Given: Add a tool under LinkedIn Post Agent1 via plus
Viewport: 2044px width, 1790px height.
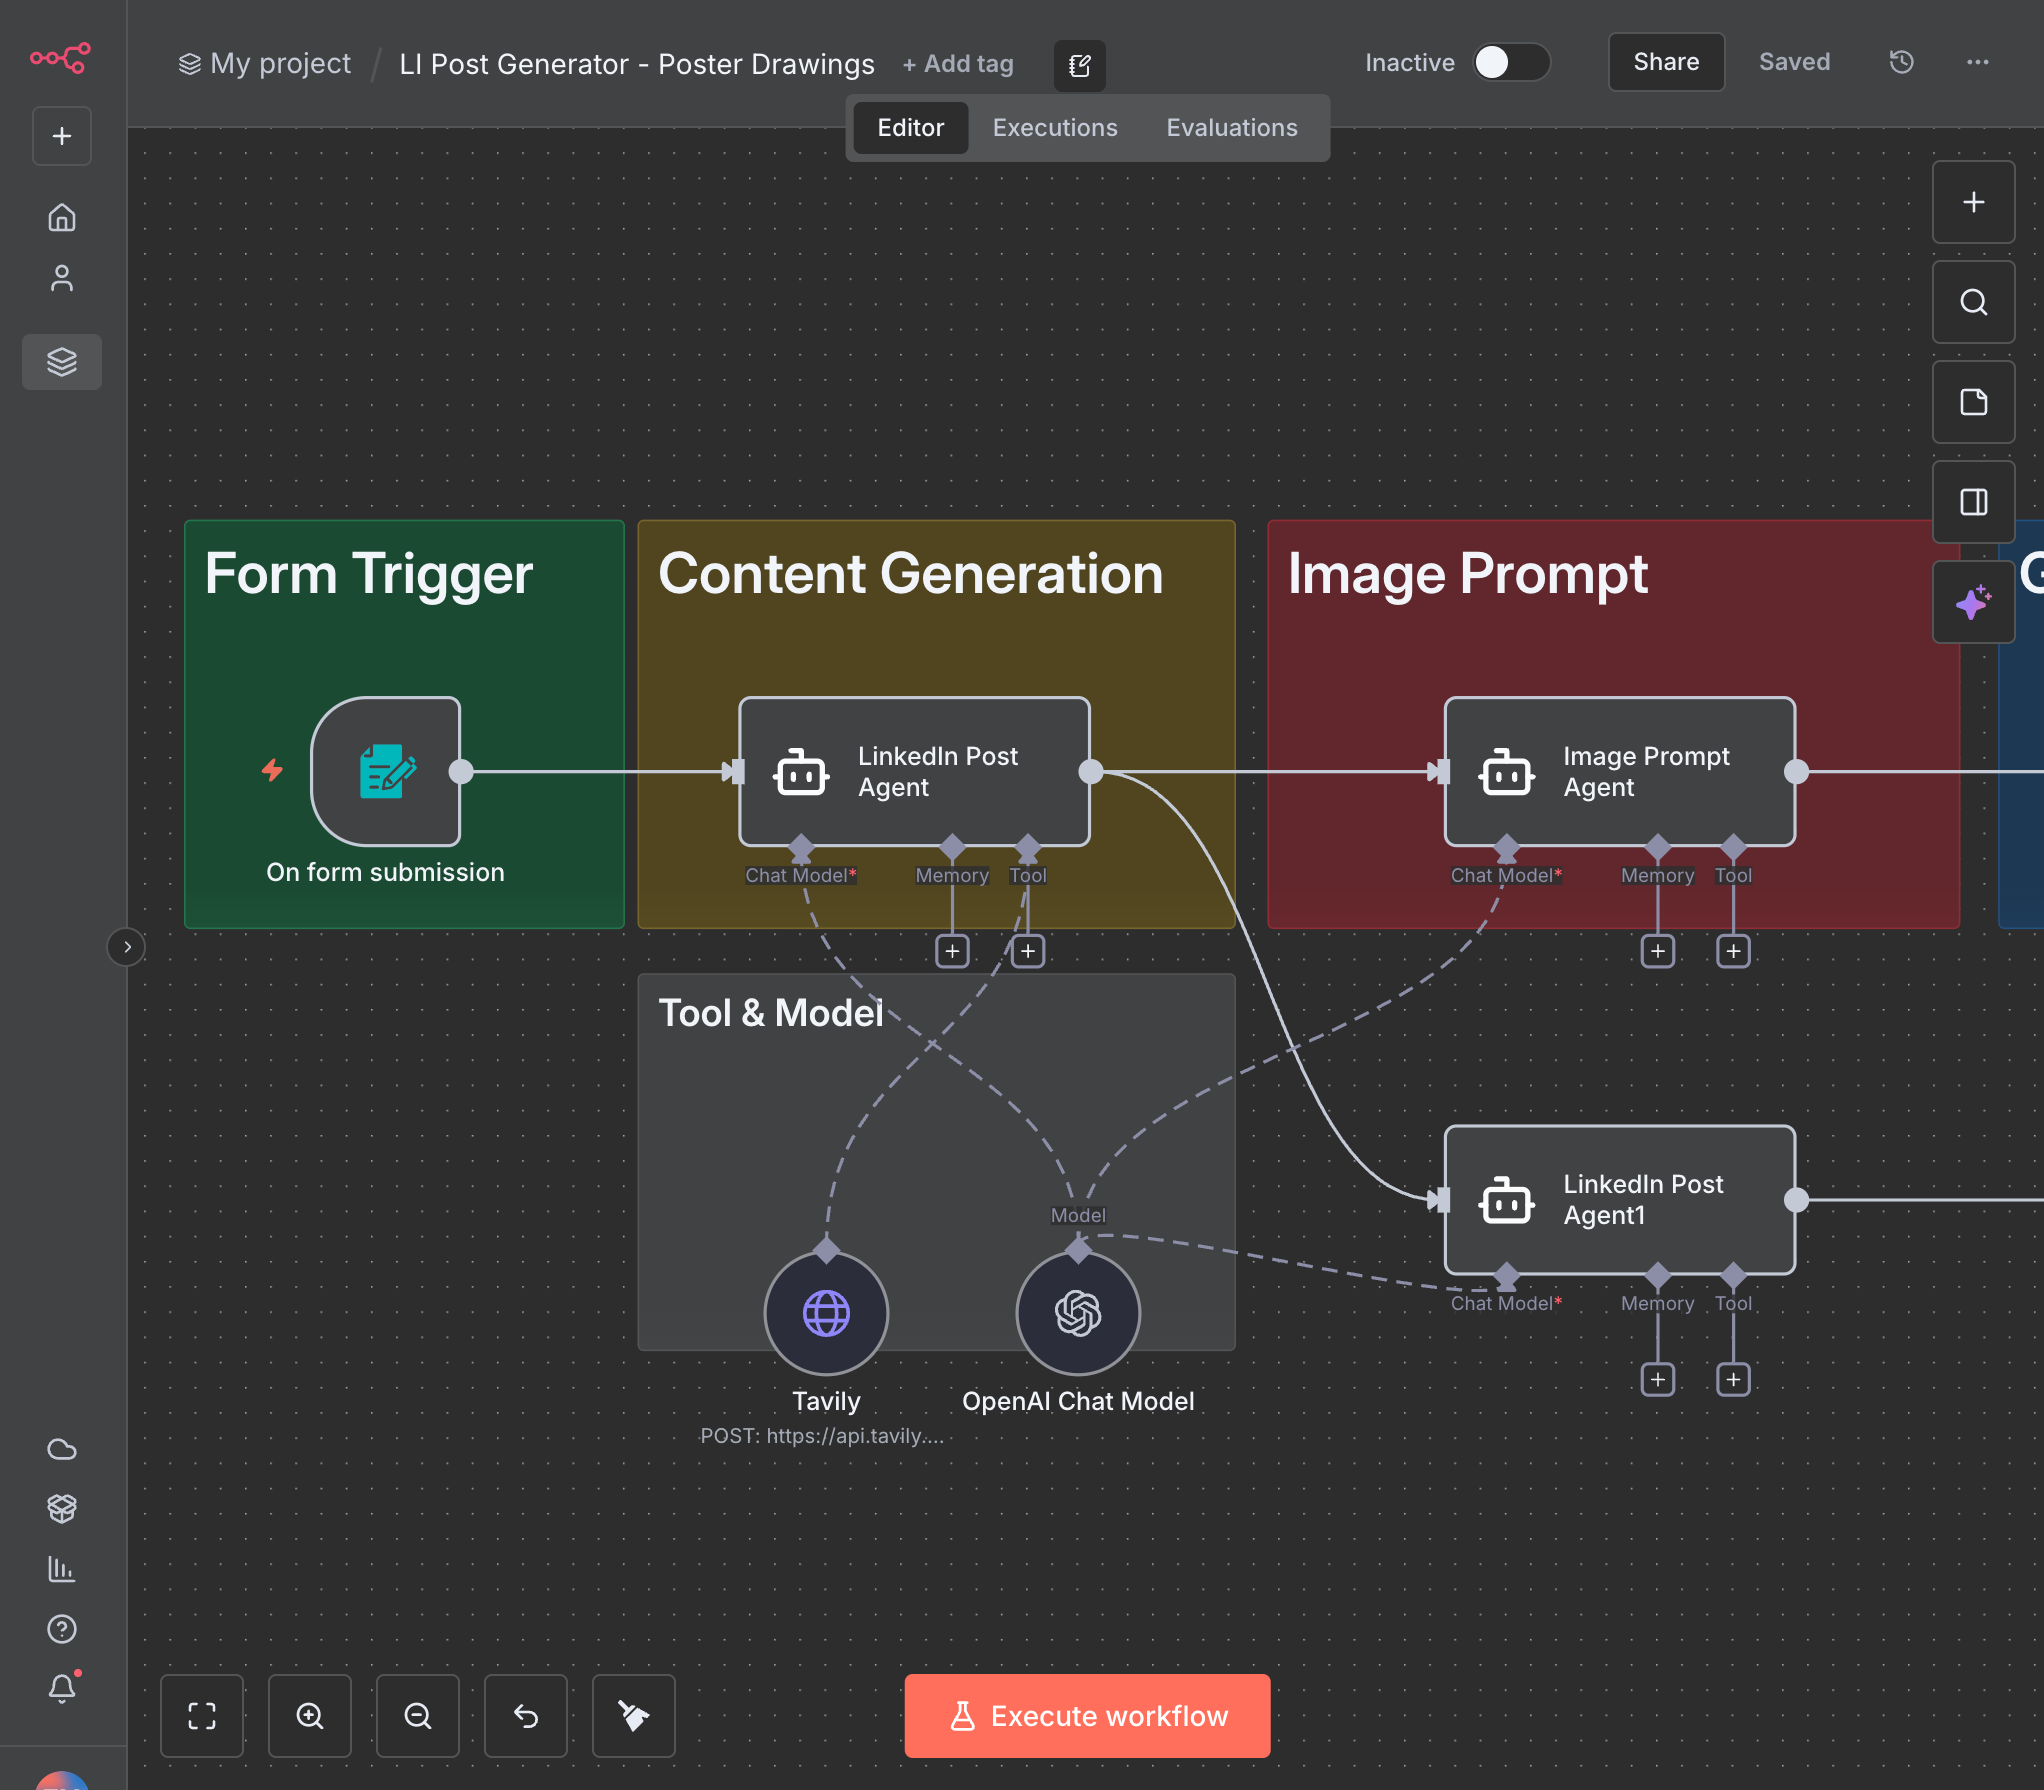Looking at the screenshot, I should [1733, 1379].
